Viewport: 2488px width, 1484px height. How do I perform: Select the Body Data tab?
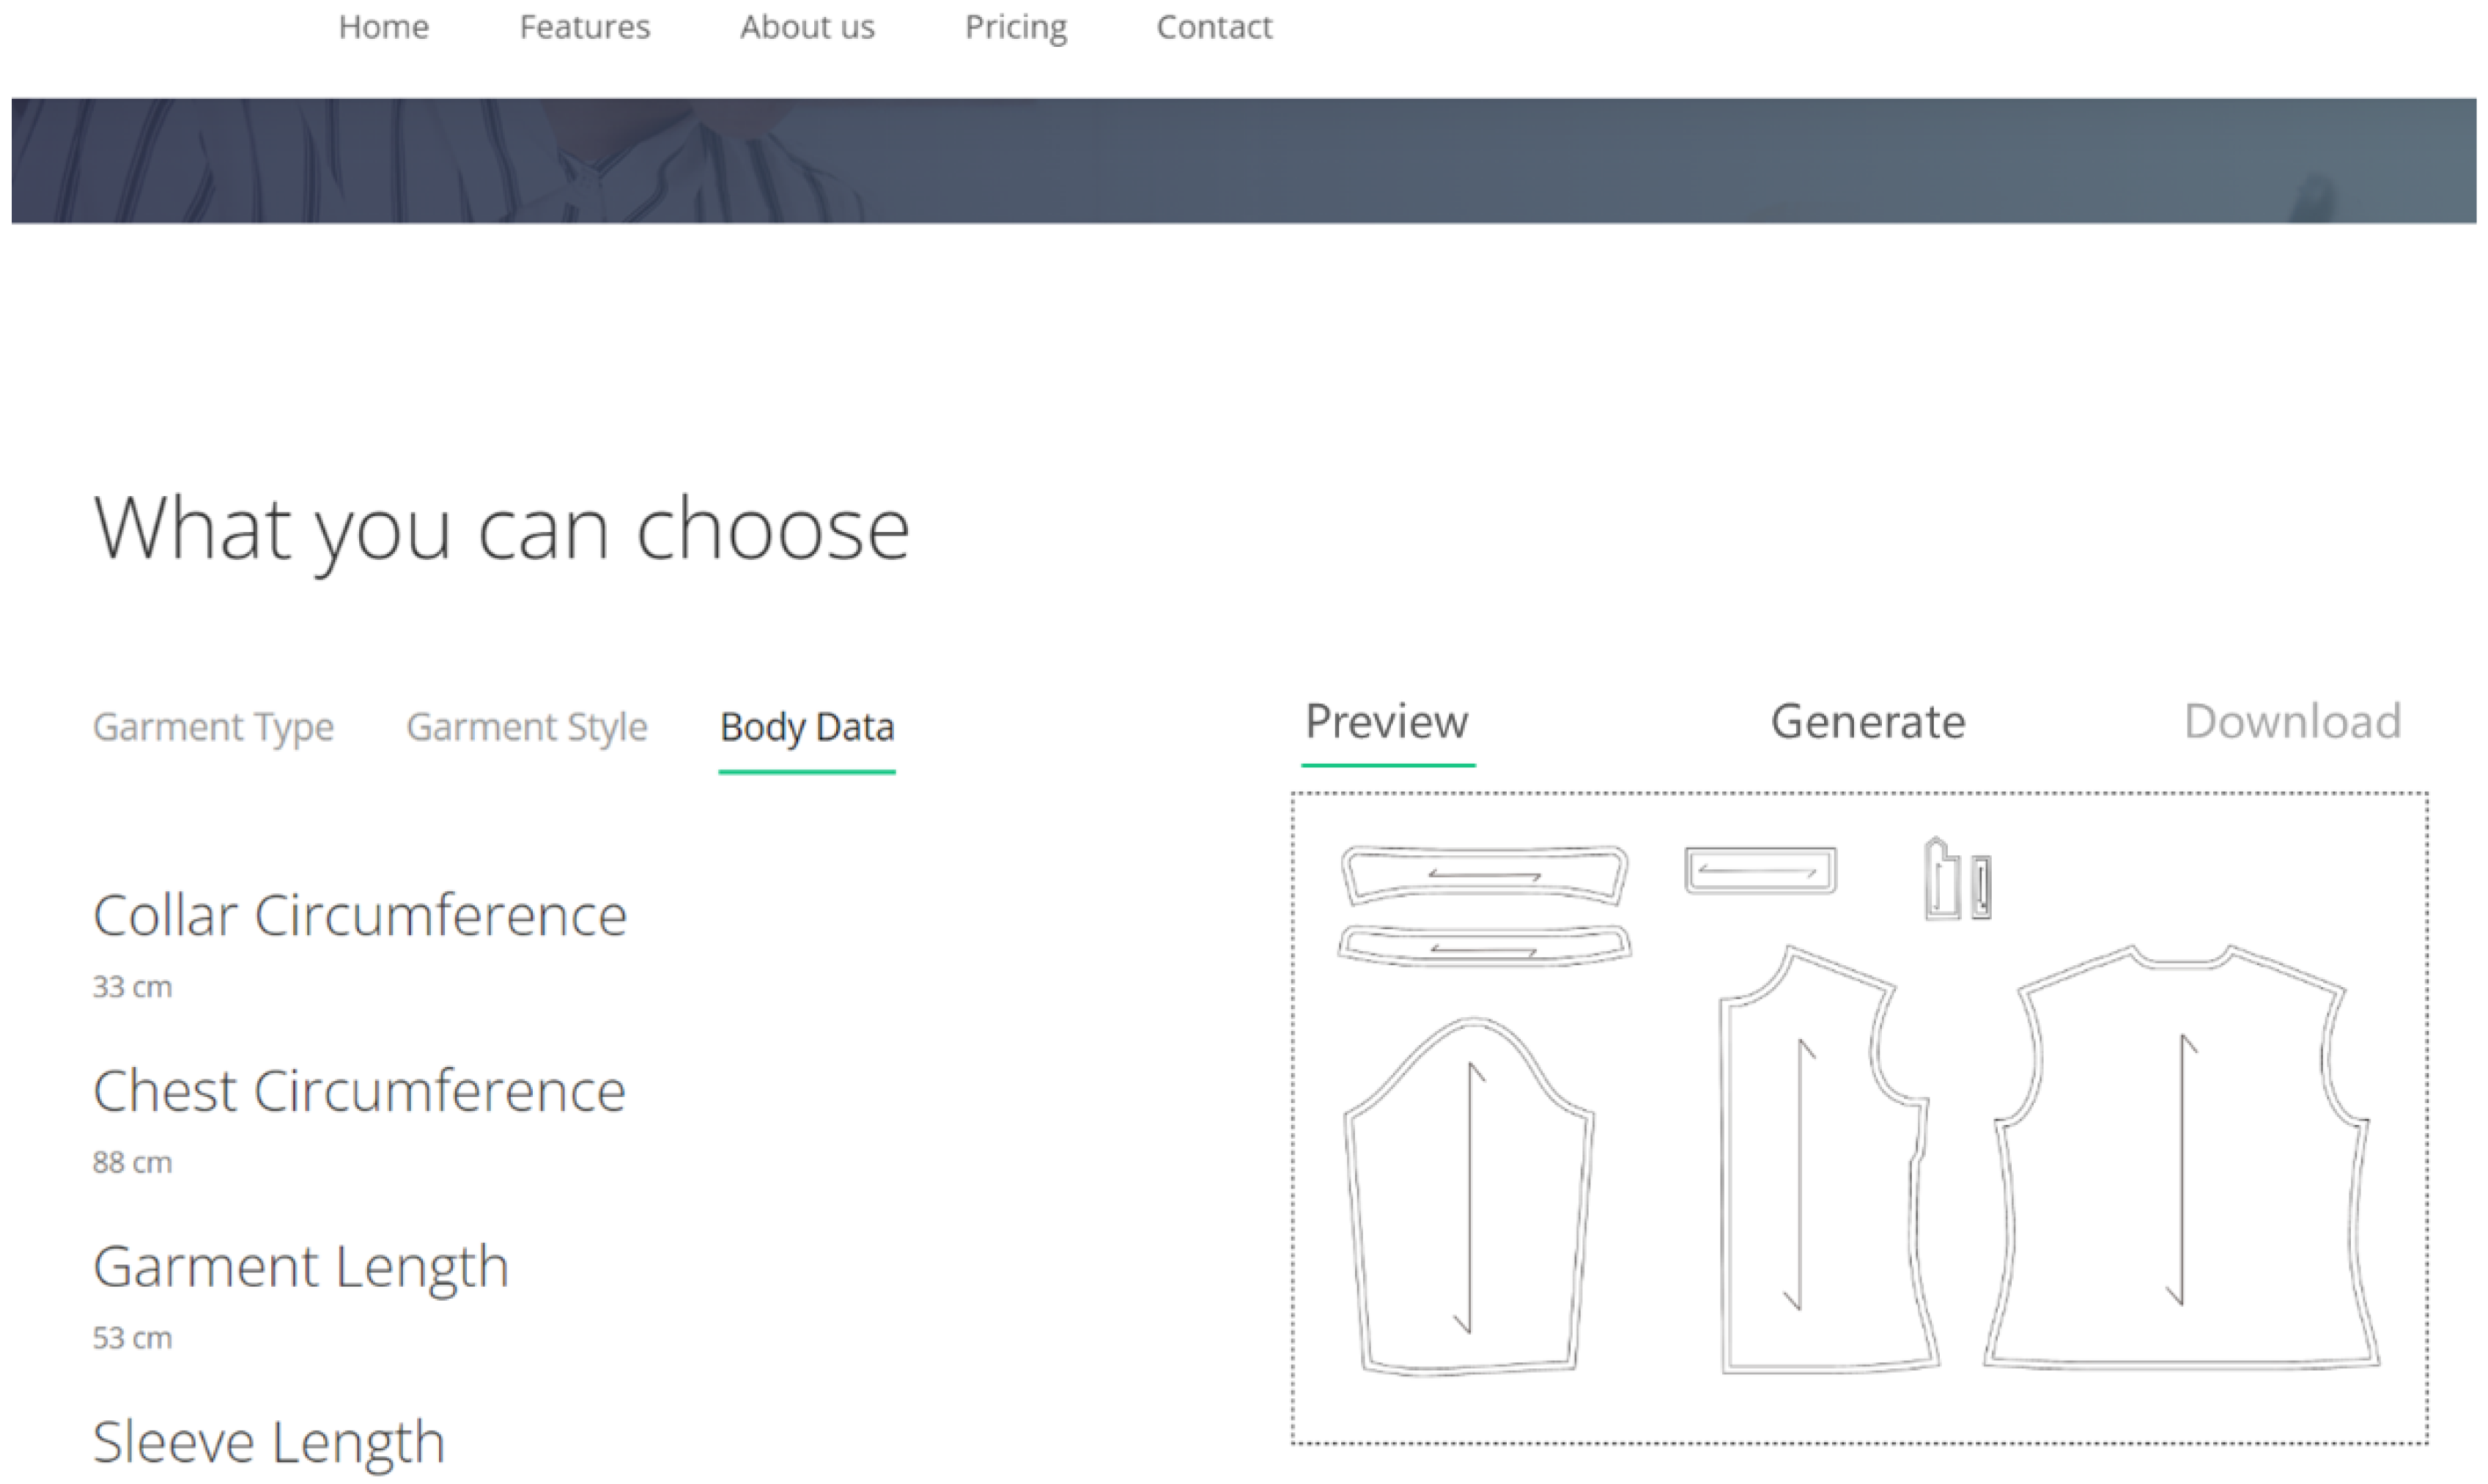click(807, 727)
